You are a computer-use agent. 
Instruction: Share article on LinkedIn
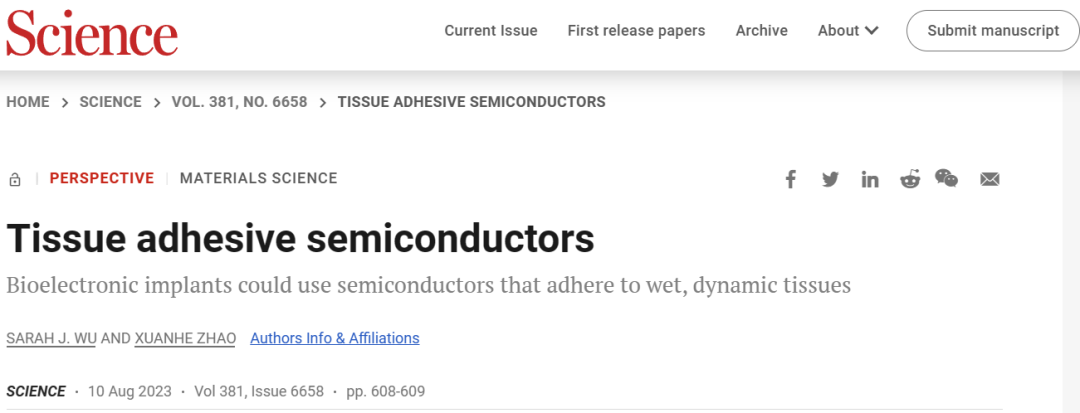(x=870, y=180)
